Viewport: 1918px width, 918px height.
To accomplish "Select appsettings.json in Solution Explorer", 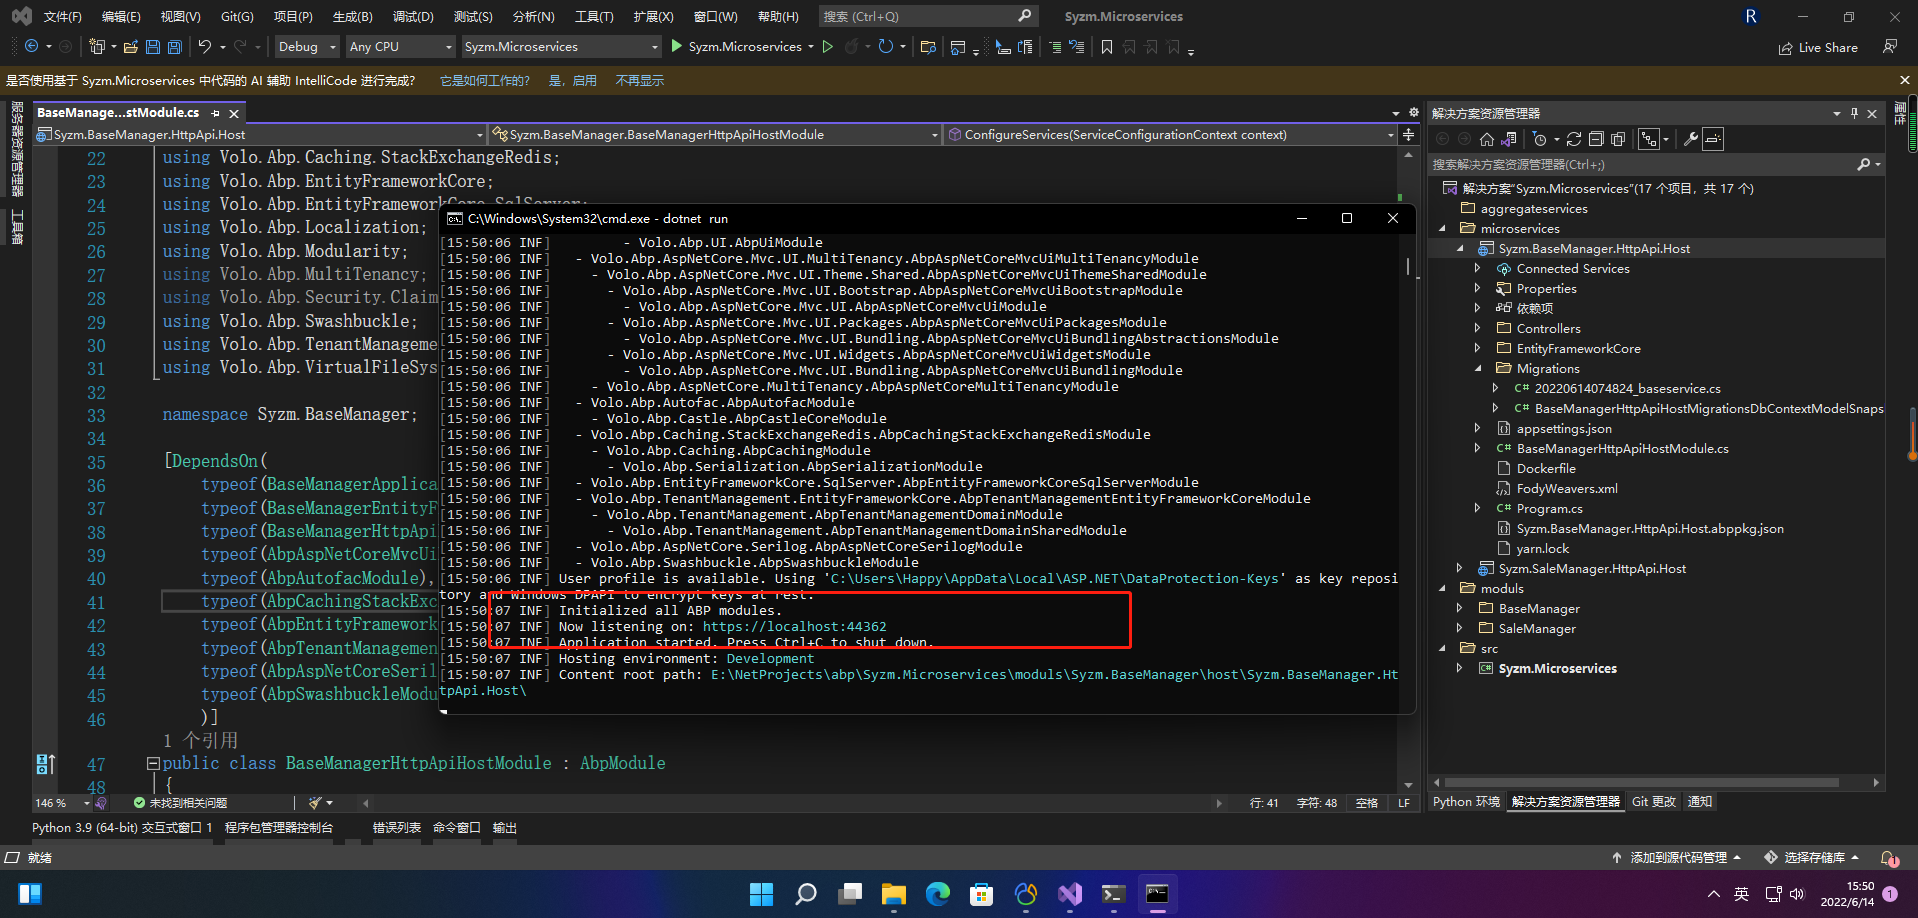I will coord(1563,428).
